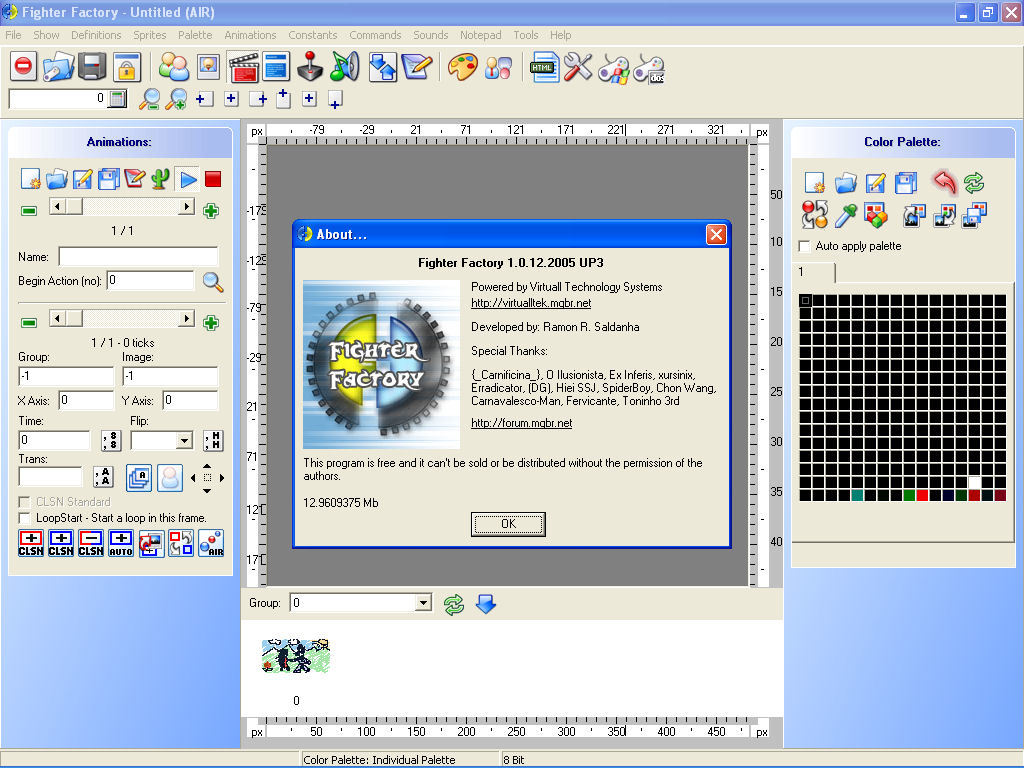The width and height of the screenshot is (1024, 768).
Task: Click the padlock toolbar icon
Action: (x=127, y=66)
